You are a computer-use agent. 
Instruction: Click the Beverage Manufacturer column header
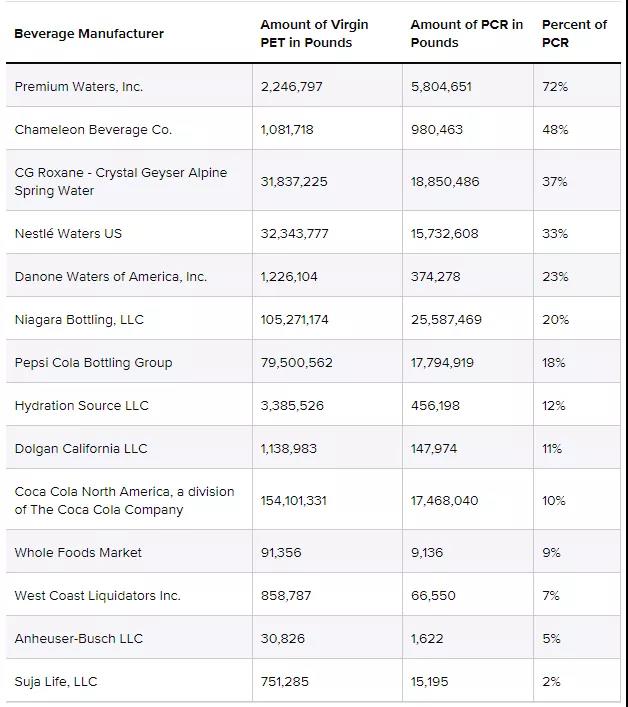pos(89,34)
